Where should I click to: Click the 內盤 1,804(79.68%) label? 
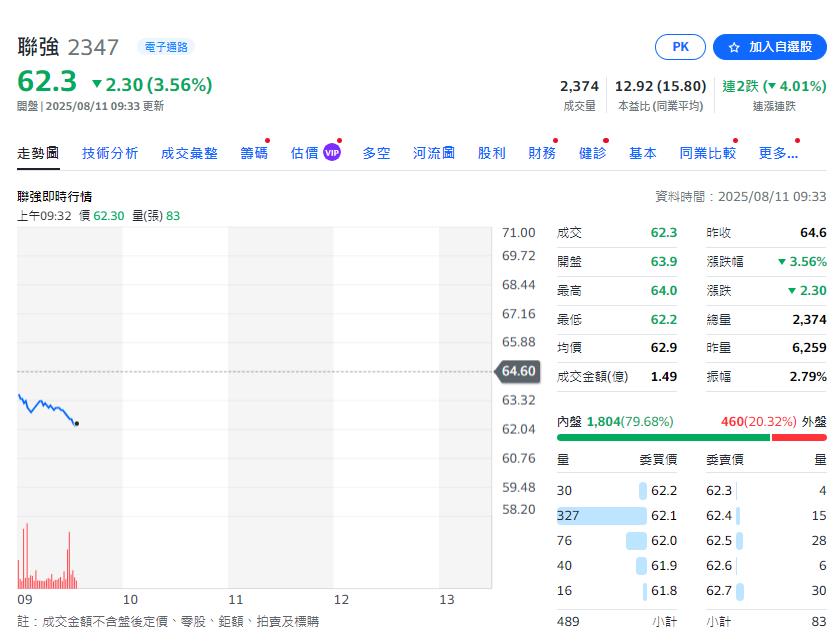615,422
